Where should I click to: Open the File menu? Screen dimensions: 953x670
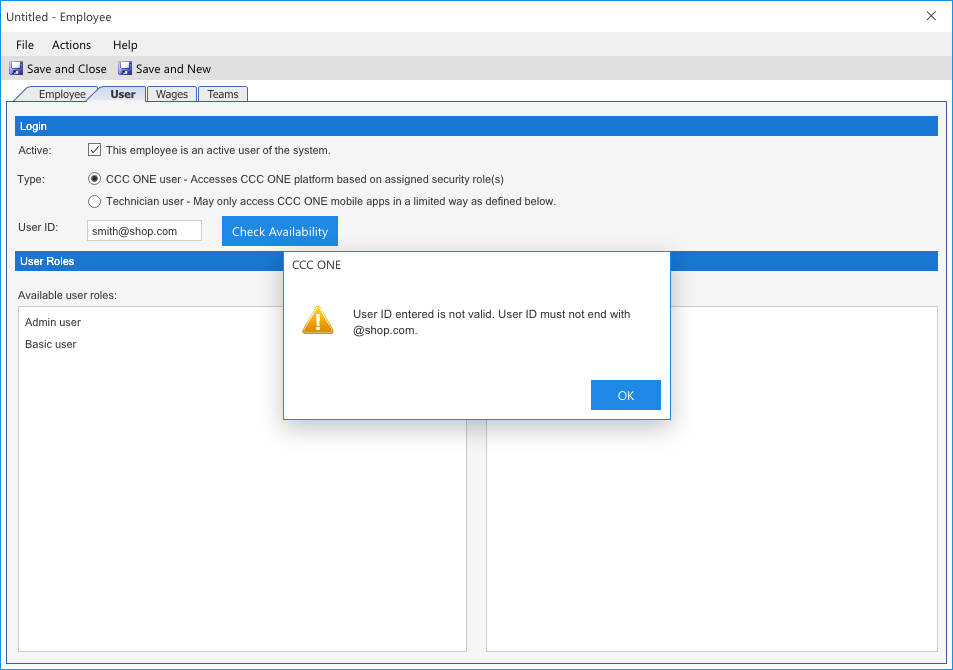(x=25, y=45)
